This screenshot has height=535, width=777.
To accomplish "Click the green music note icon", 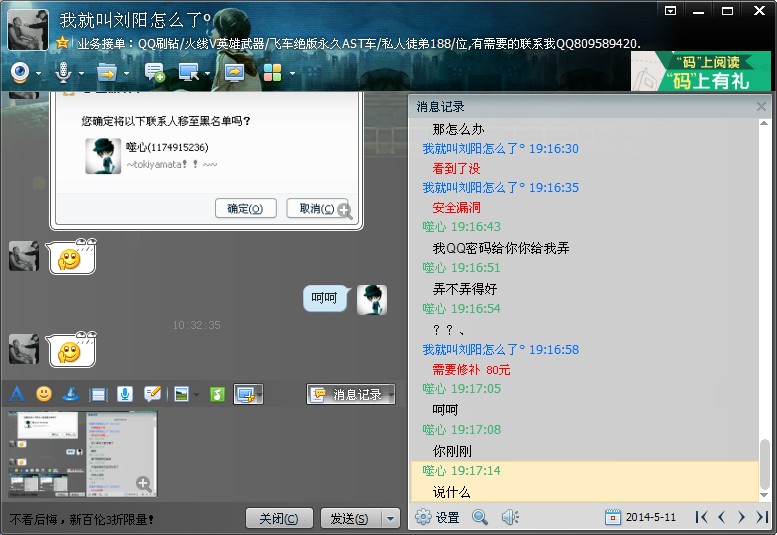I will click(218, 394).
